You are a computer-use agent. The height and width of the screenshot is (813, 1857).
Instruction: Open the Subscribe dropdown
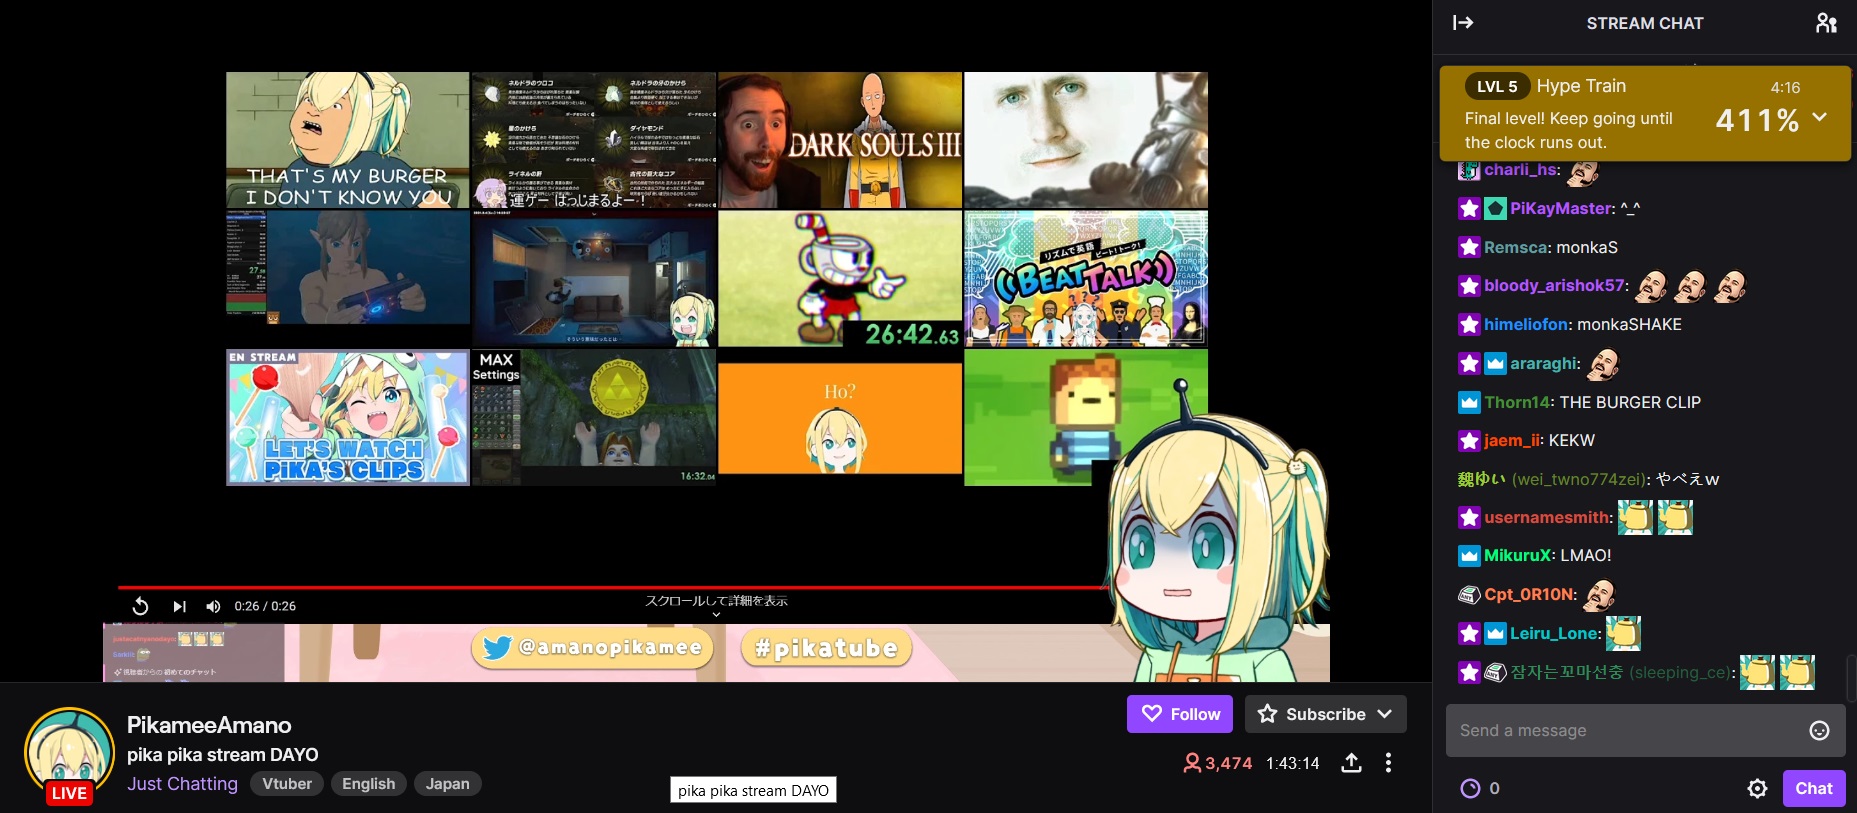(x=1326, y=714)
